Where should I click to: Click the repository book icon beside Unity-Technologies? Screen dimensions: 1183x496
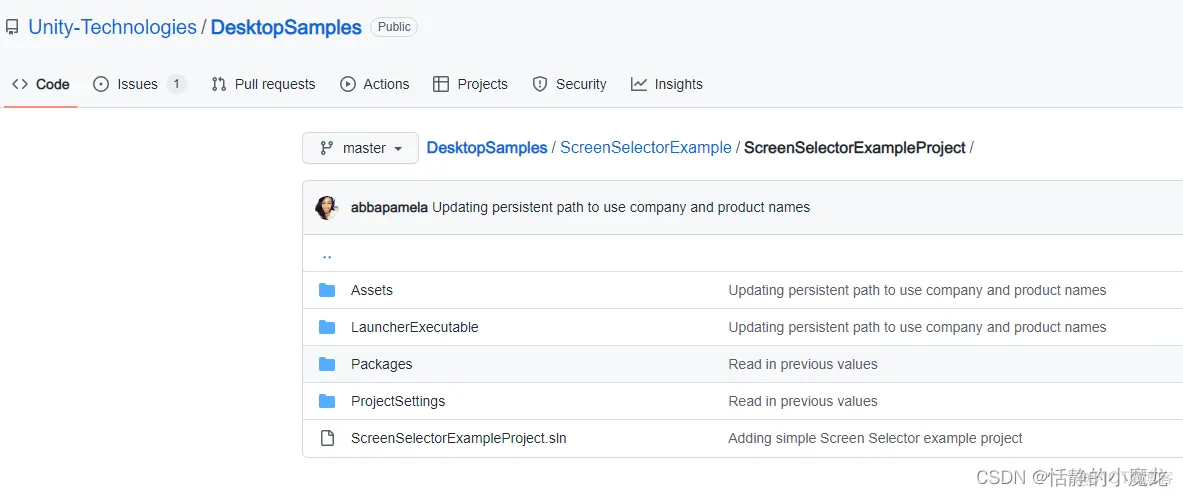click(12, 28)
